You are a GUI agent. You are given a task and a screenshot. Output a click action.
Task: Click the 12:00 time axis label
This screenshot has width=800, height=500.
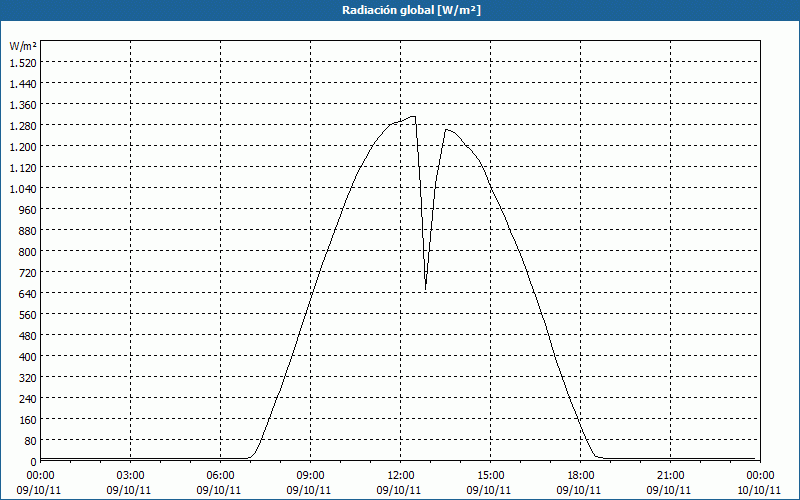pyautogui.click(x=401, y=476)
